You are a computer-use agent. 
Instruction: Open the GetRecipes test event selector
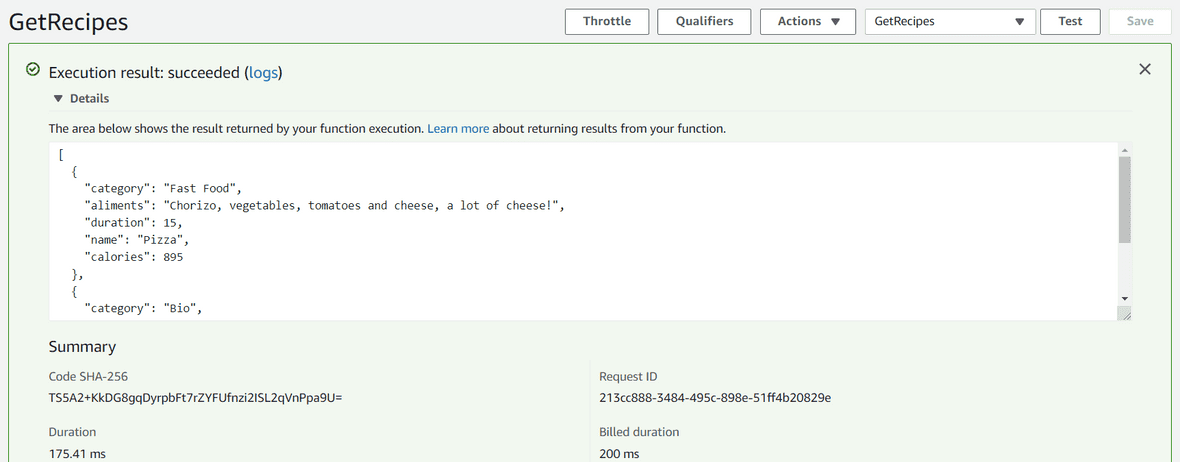(x=949, y=21)
